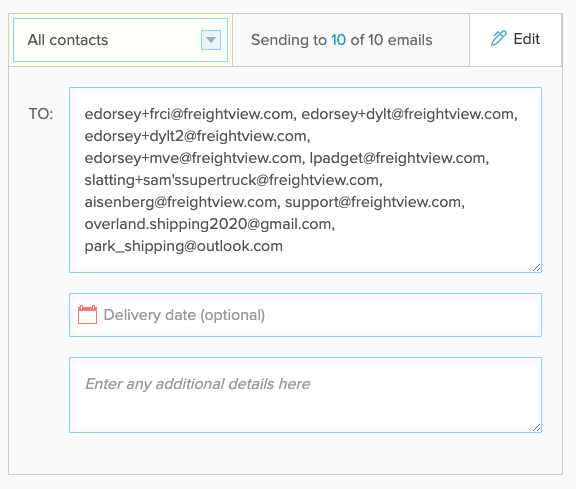Click into the additional details text box
Screen dimensions: 576x489
tap(305, 395)
